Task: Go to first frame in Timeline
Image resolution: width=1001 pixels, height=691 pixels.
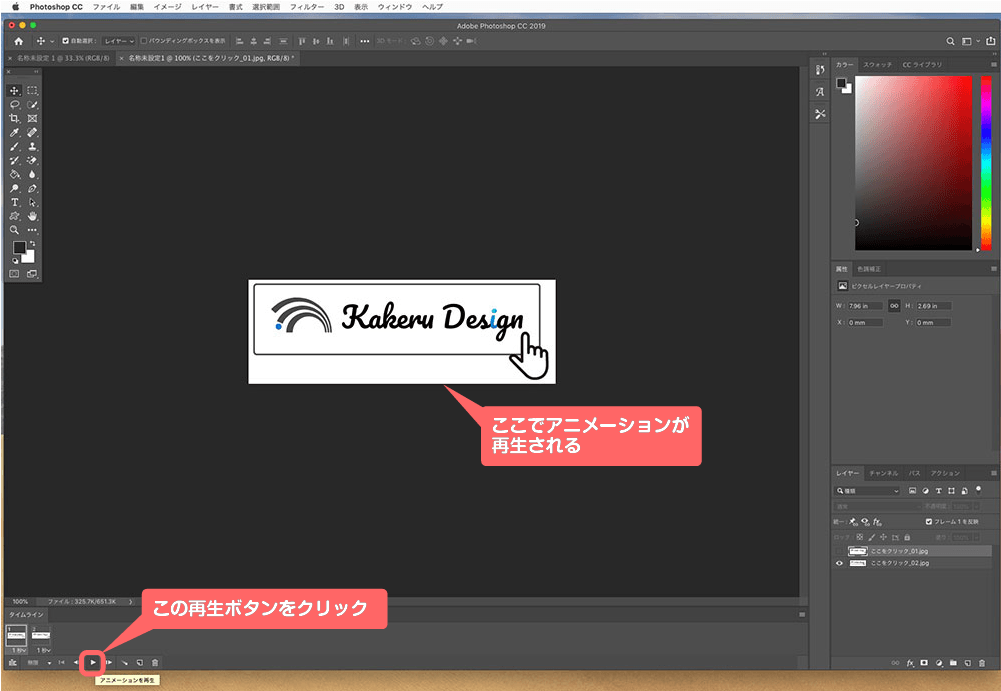Action: coord(61,663)
